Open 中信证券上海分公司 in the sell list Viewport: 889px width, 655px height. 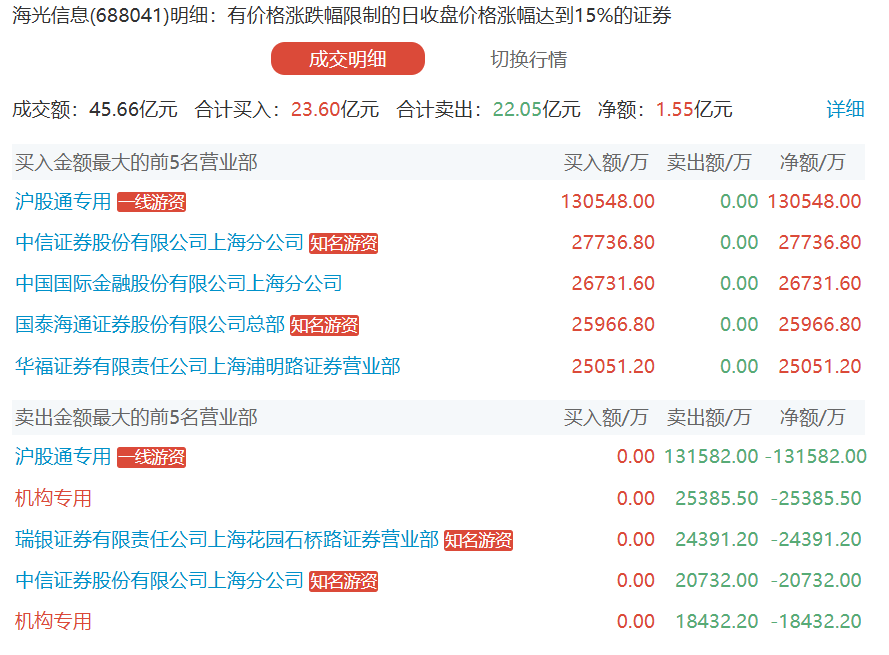(159, 580)
